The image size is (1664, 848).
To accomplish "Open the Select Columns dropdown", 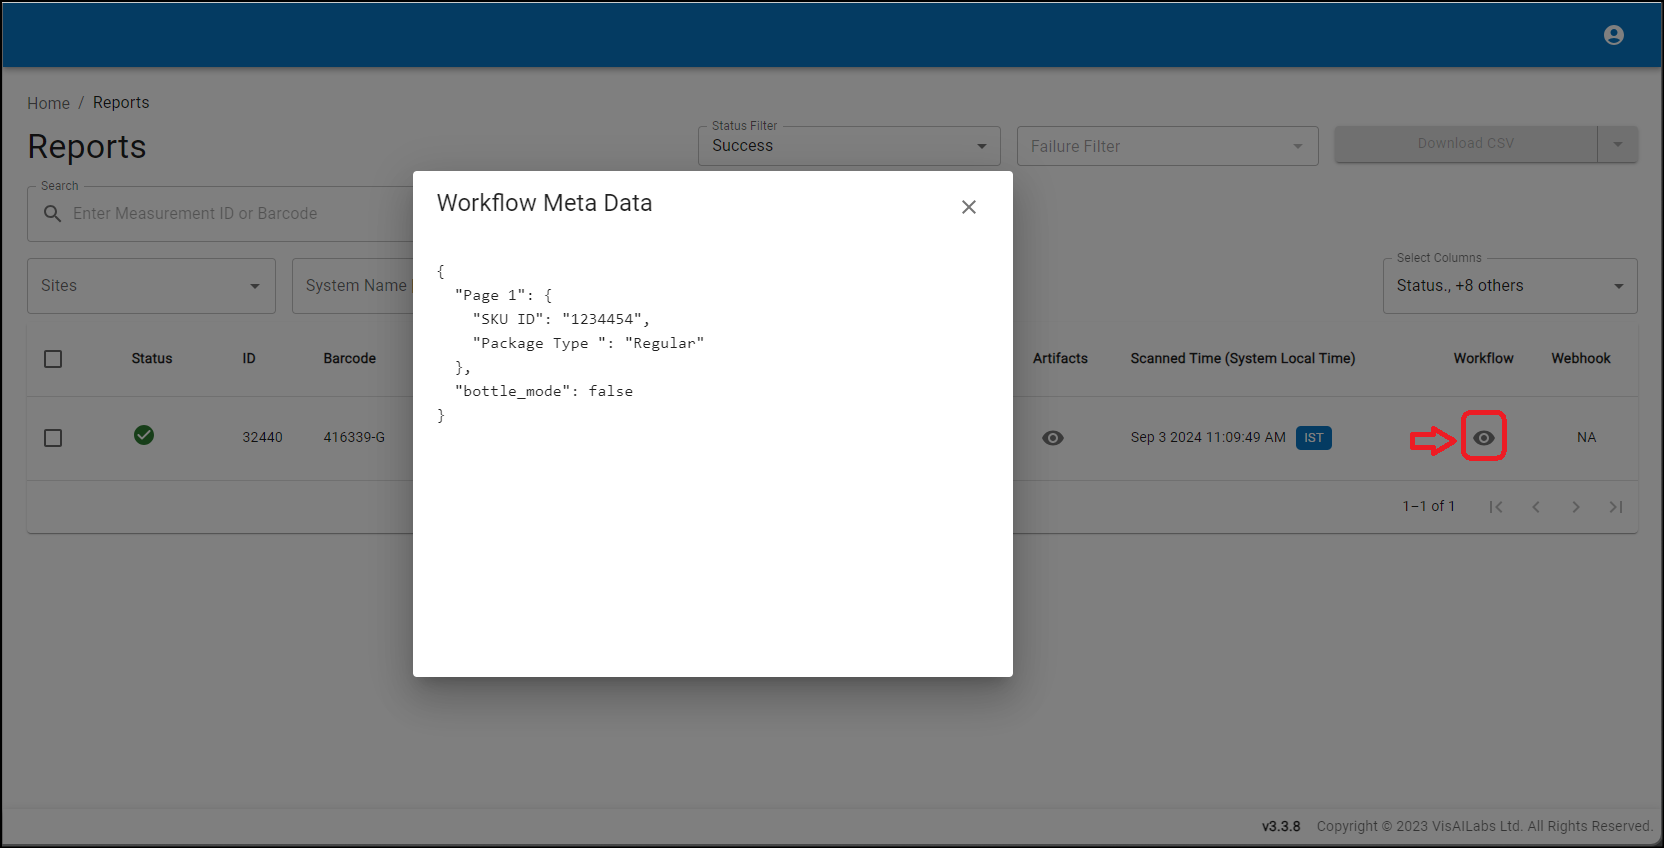I will (1510, 286).
